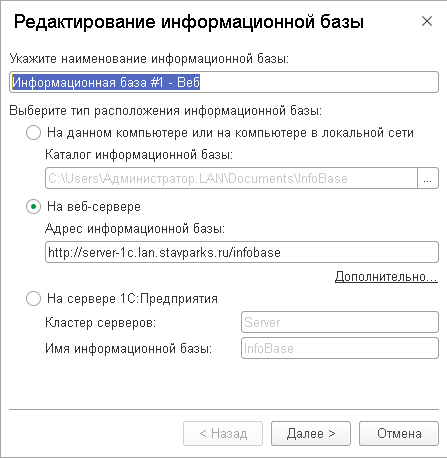Click the browse "..." catalog button
Screen dimensions: 447x458
pyautogui.click(x=428, y=178)
